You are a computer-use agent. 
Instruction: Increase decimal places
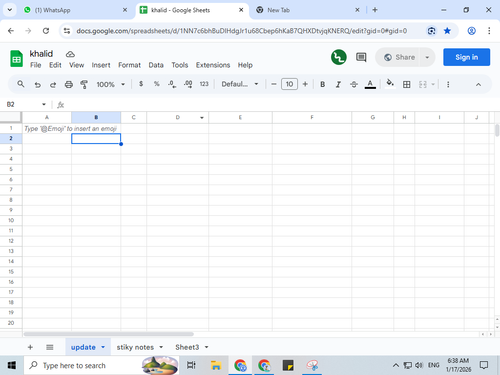(x=188, y=84)
